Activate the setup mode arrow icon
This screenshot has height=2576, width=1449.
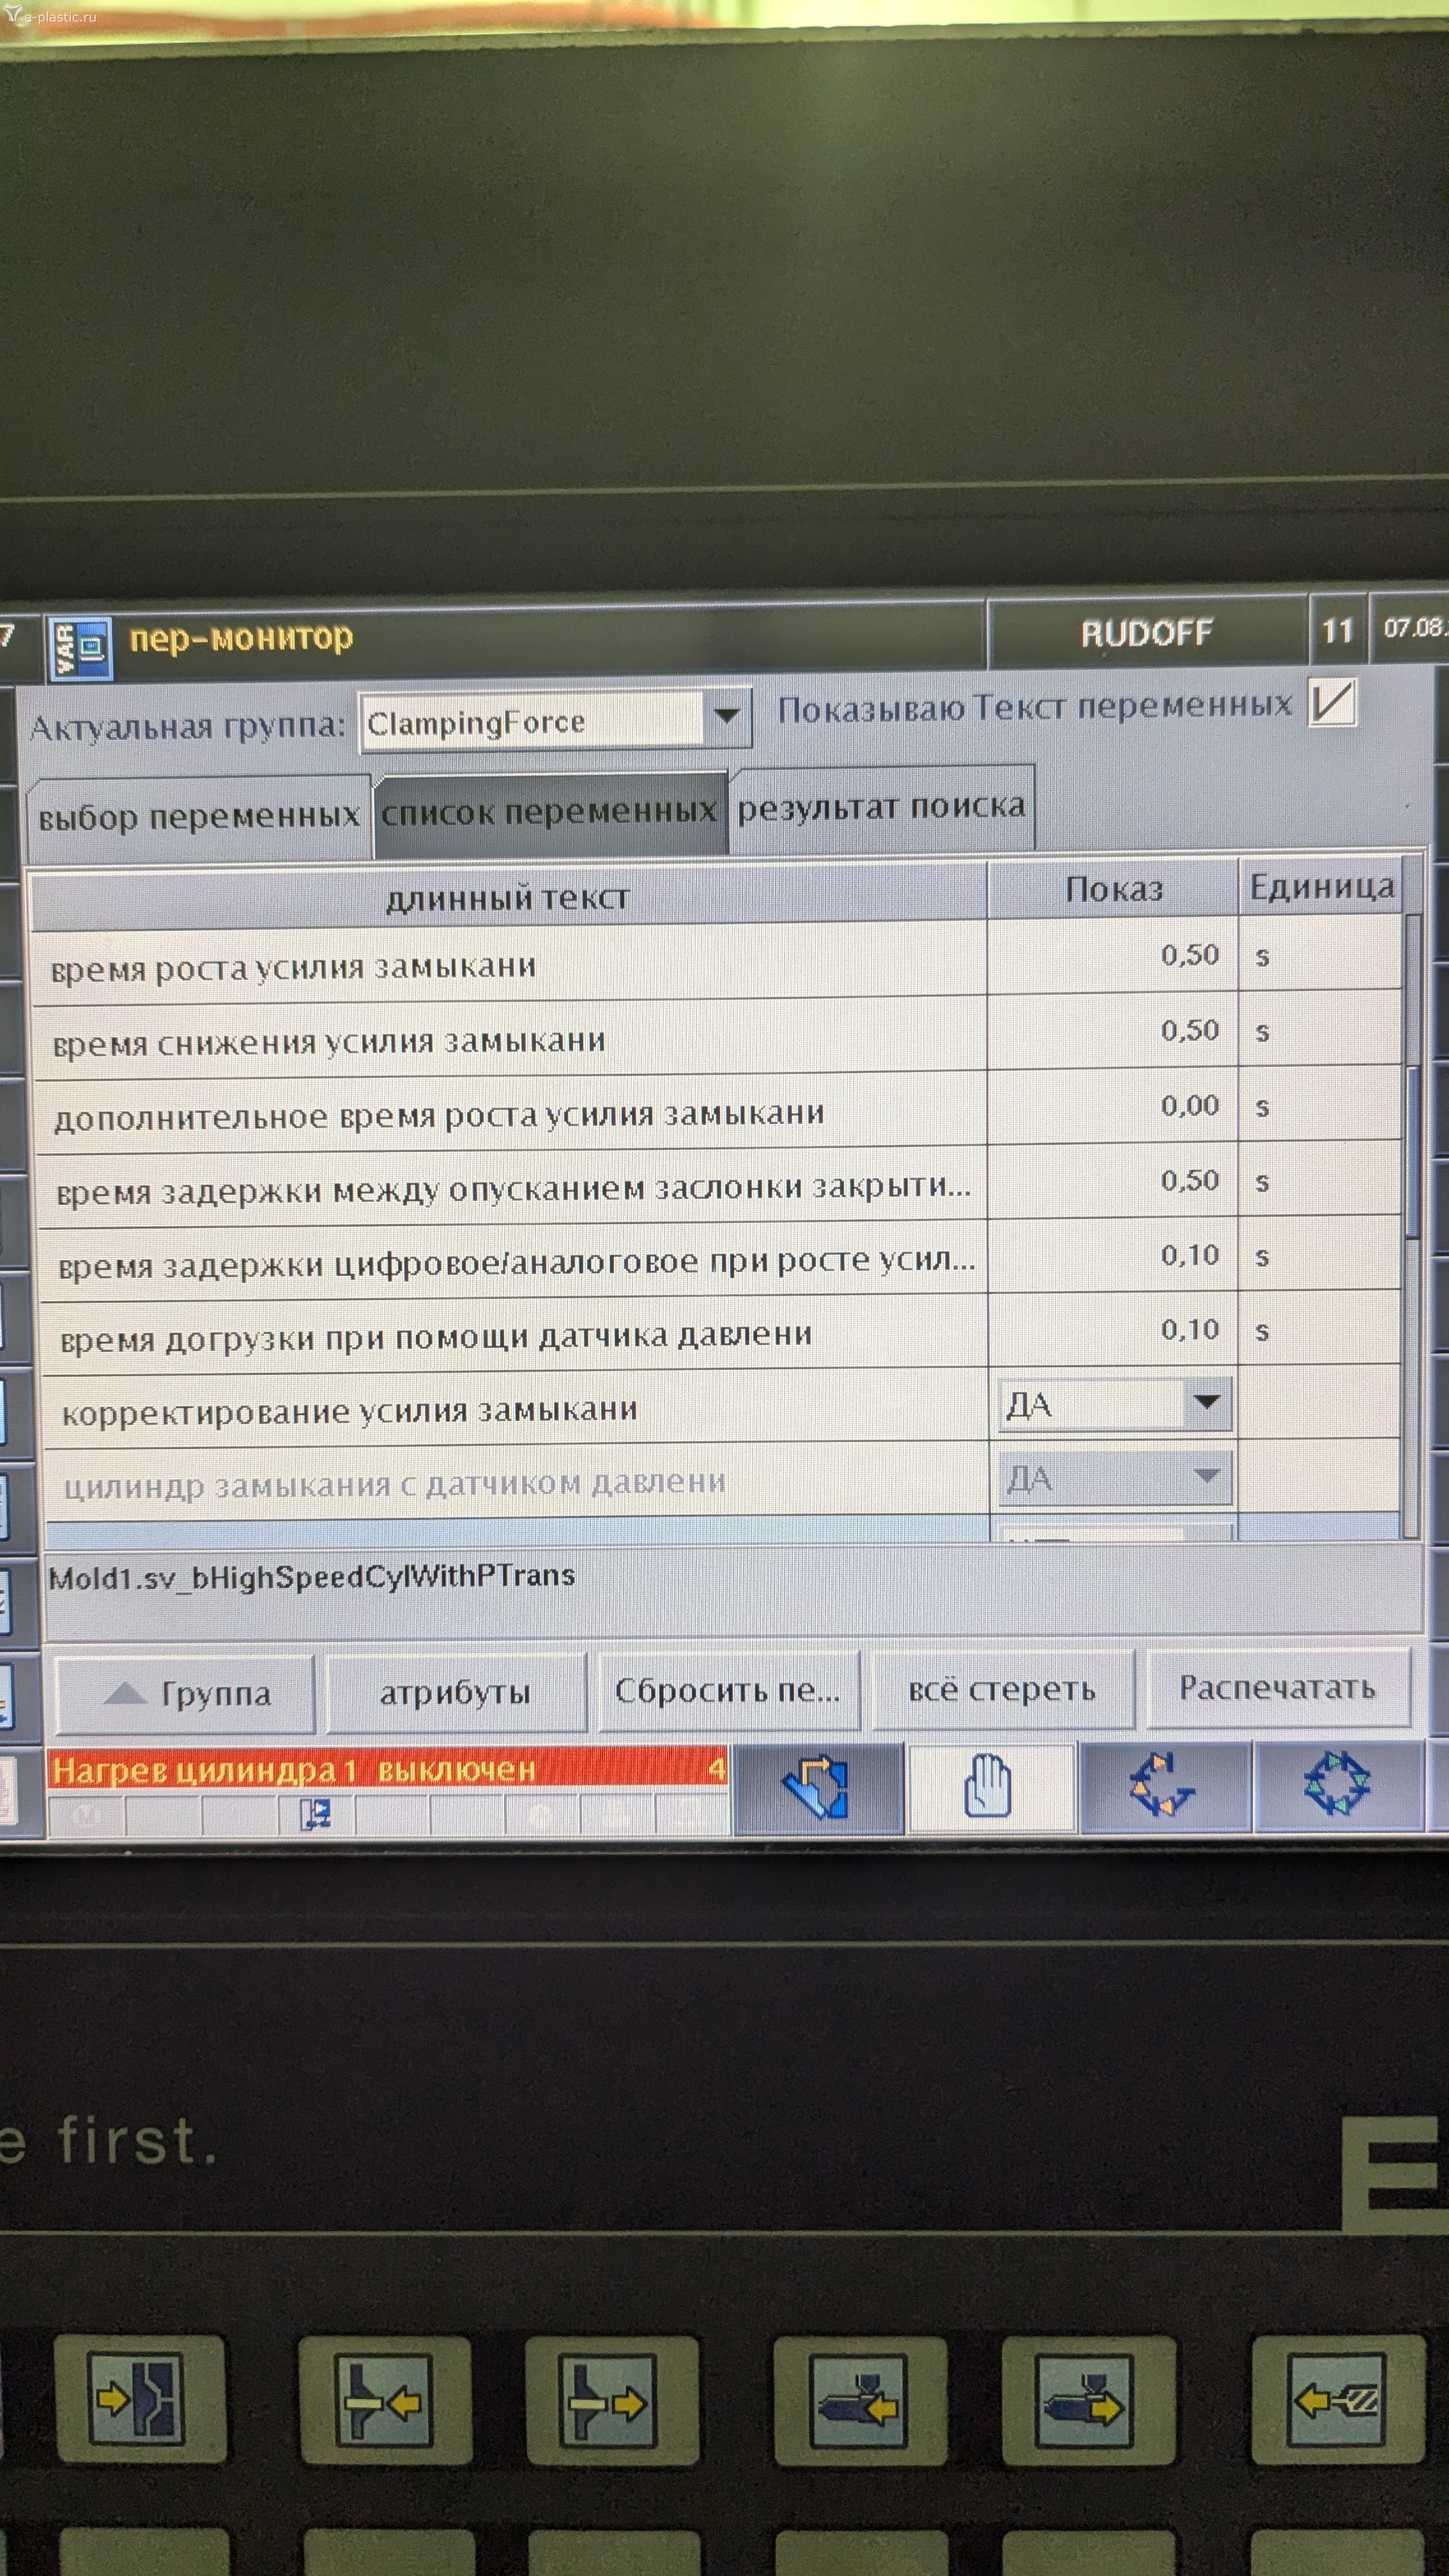818,1786
